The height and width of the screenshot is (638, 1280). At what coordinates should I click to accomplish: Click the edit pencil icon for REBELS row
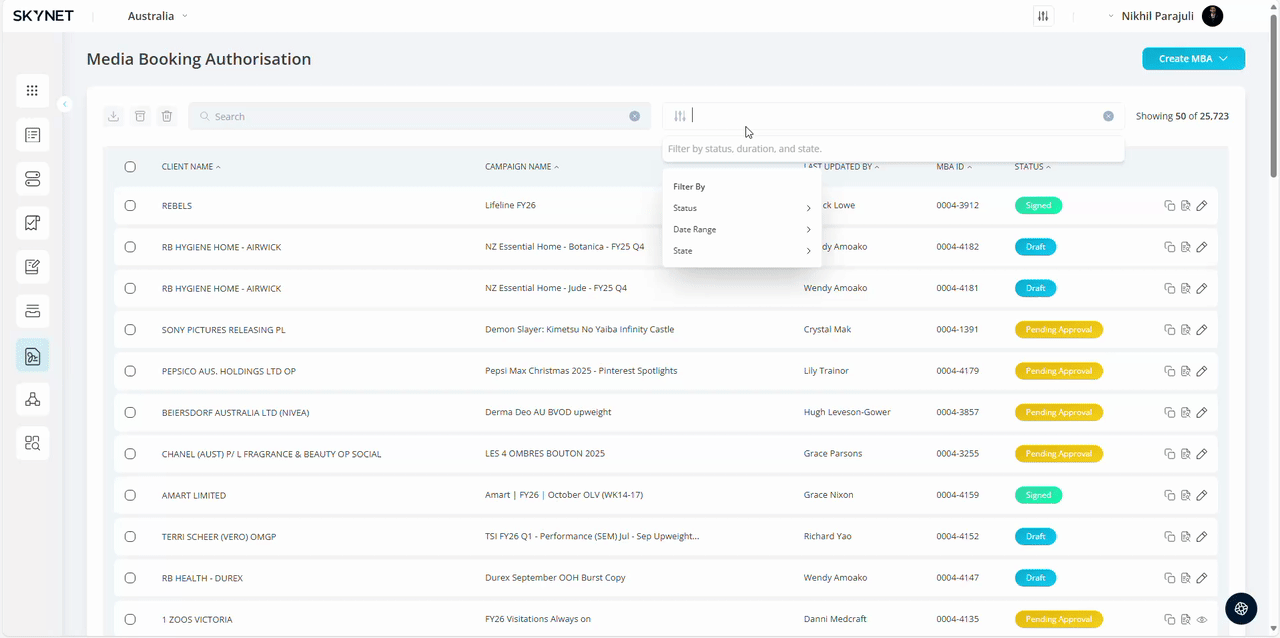1202,206
